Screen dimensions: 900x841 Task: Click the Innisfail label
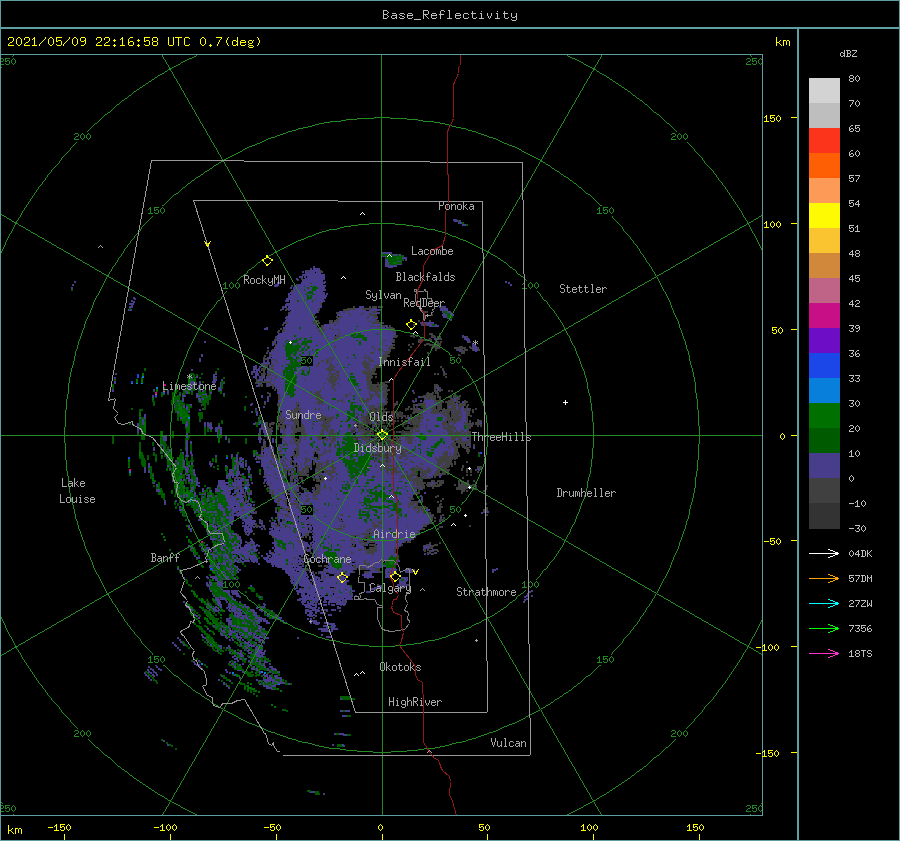click(404, 362)
